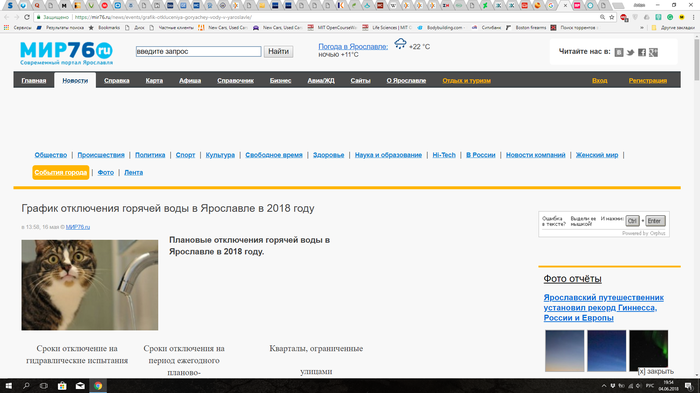Click the МИР76 site logo

66,53
